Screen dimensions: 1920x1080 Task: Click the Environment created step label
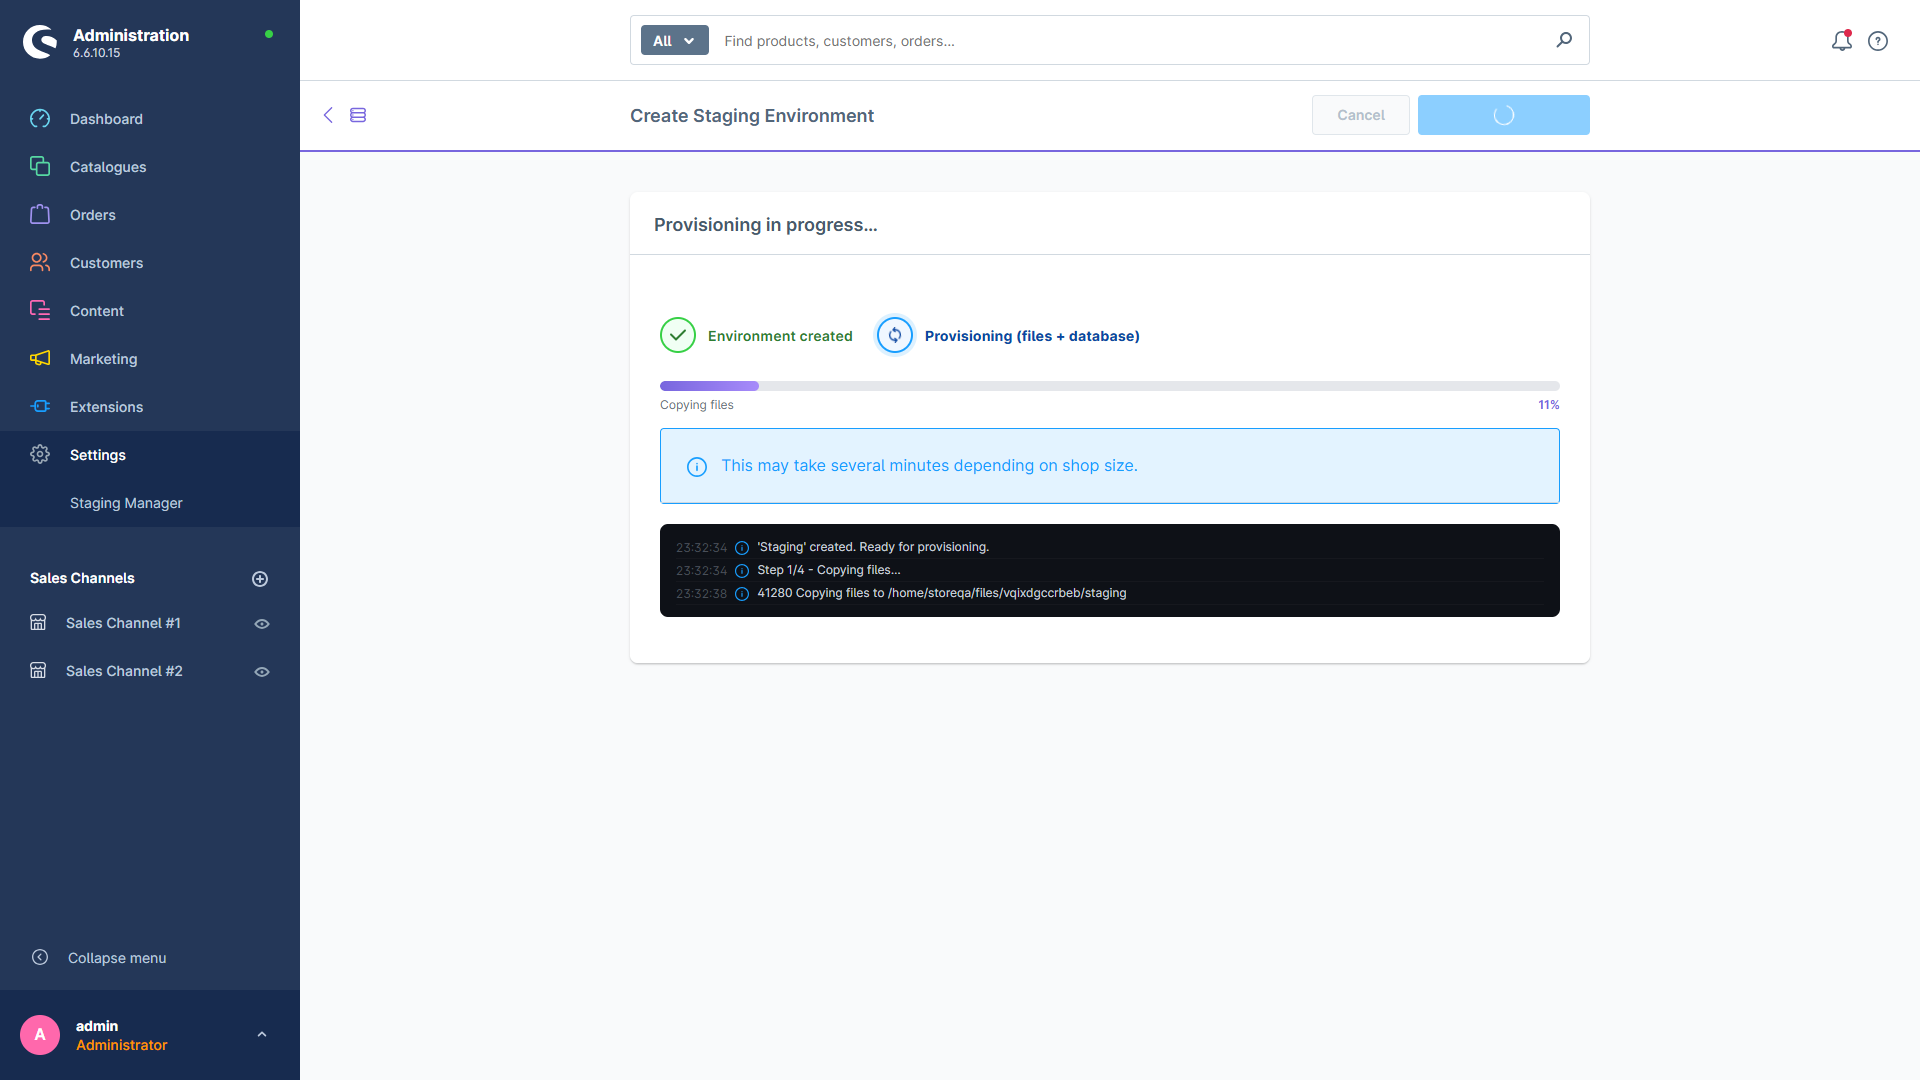coord(780,336)
